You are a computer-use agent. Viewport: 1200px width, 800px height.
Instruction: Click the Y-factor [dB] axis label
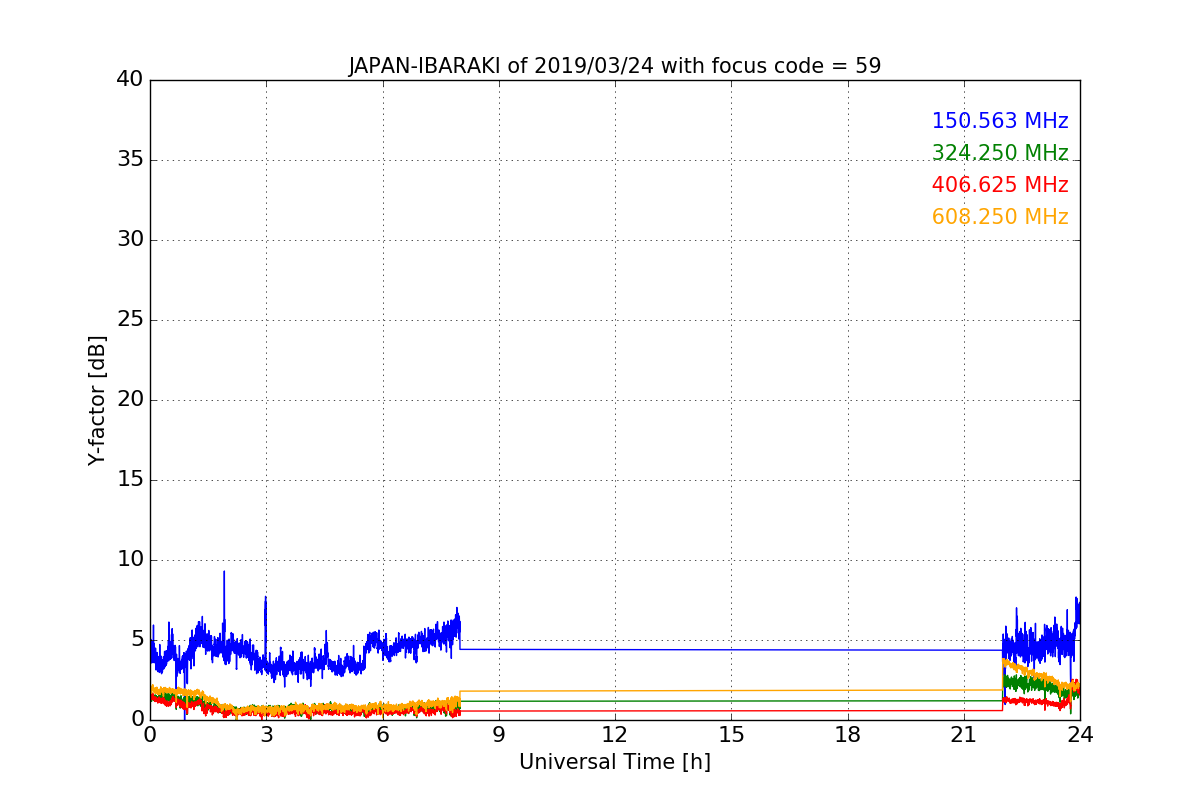pos(97,400)
